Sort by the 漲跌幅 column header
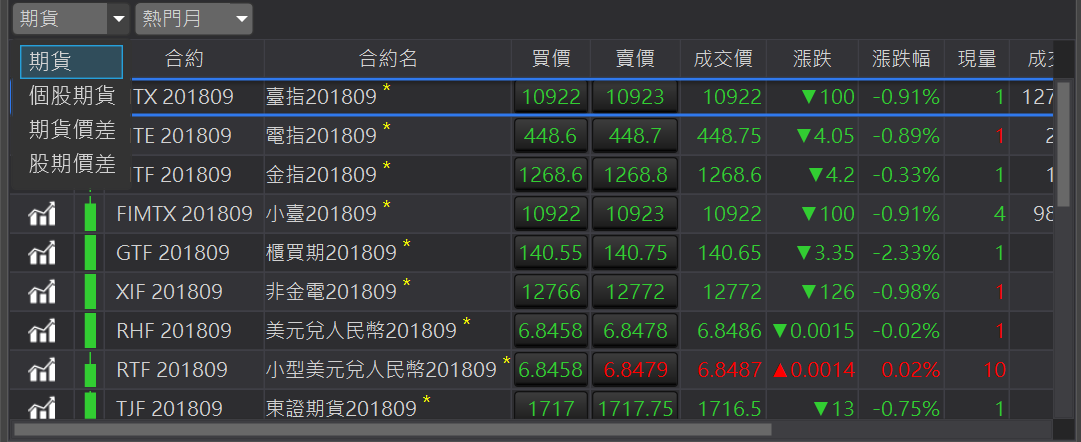 click(x=904, y=59)
